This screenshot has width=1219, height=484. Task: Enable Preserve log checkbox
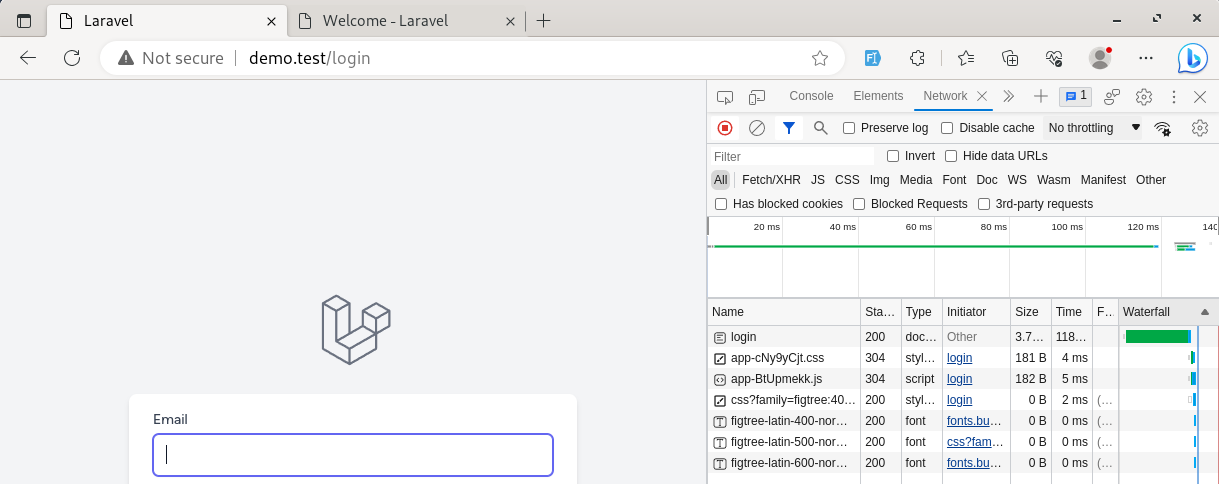click(849, 128)
